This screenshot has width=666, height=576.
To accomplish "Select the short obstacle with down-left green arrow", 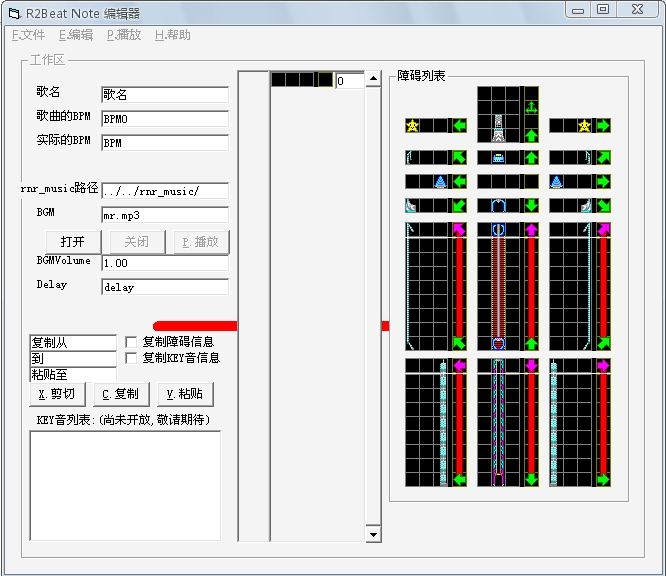I will (436, 206).
